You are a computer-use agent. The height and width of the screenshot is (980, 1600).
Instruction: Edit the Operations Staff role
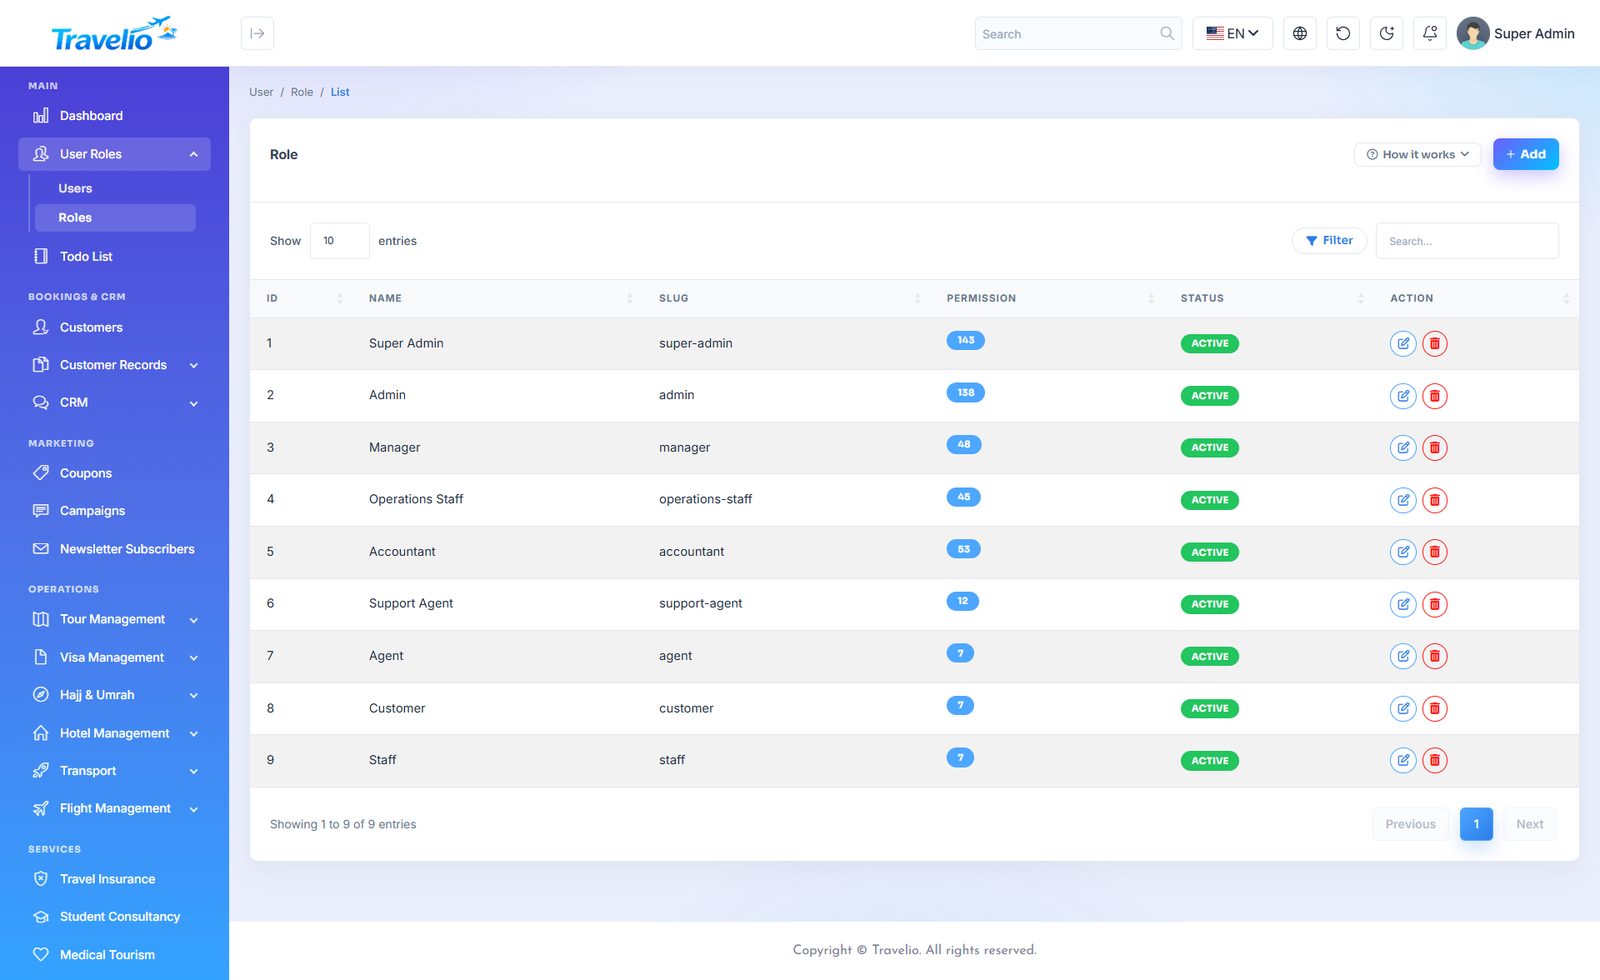click(1403, 500)
